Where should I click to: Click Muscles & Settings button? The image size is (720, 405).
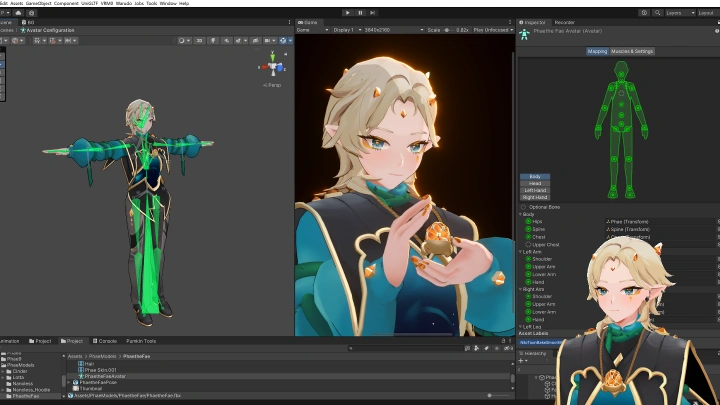pyautogui.click(x=632, y=51)
